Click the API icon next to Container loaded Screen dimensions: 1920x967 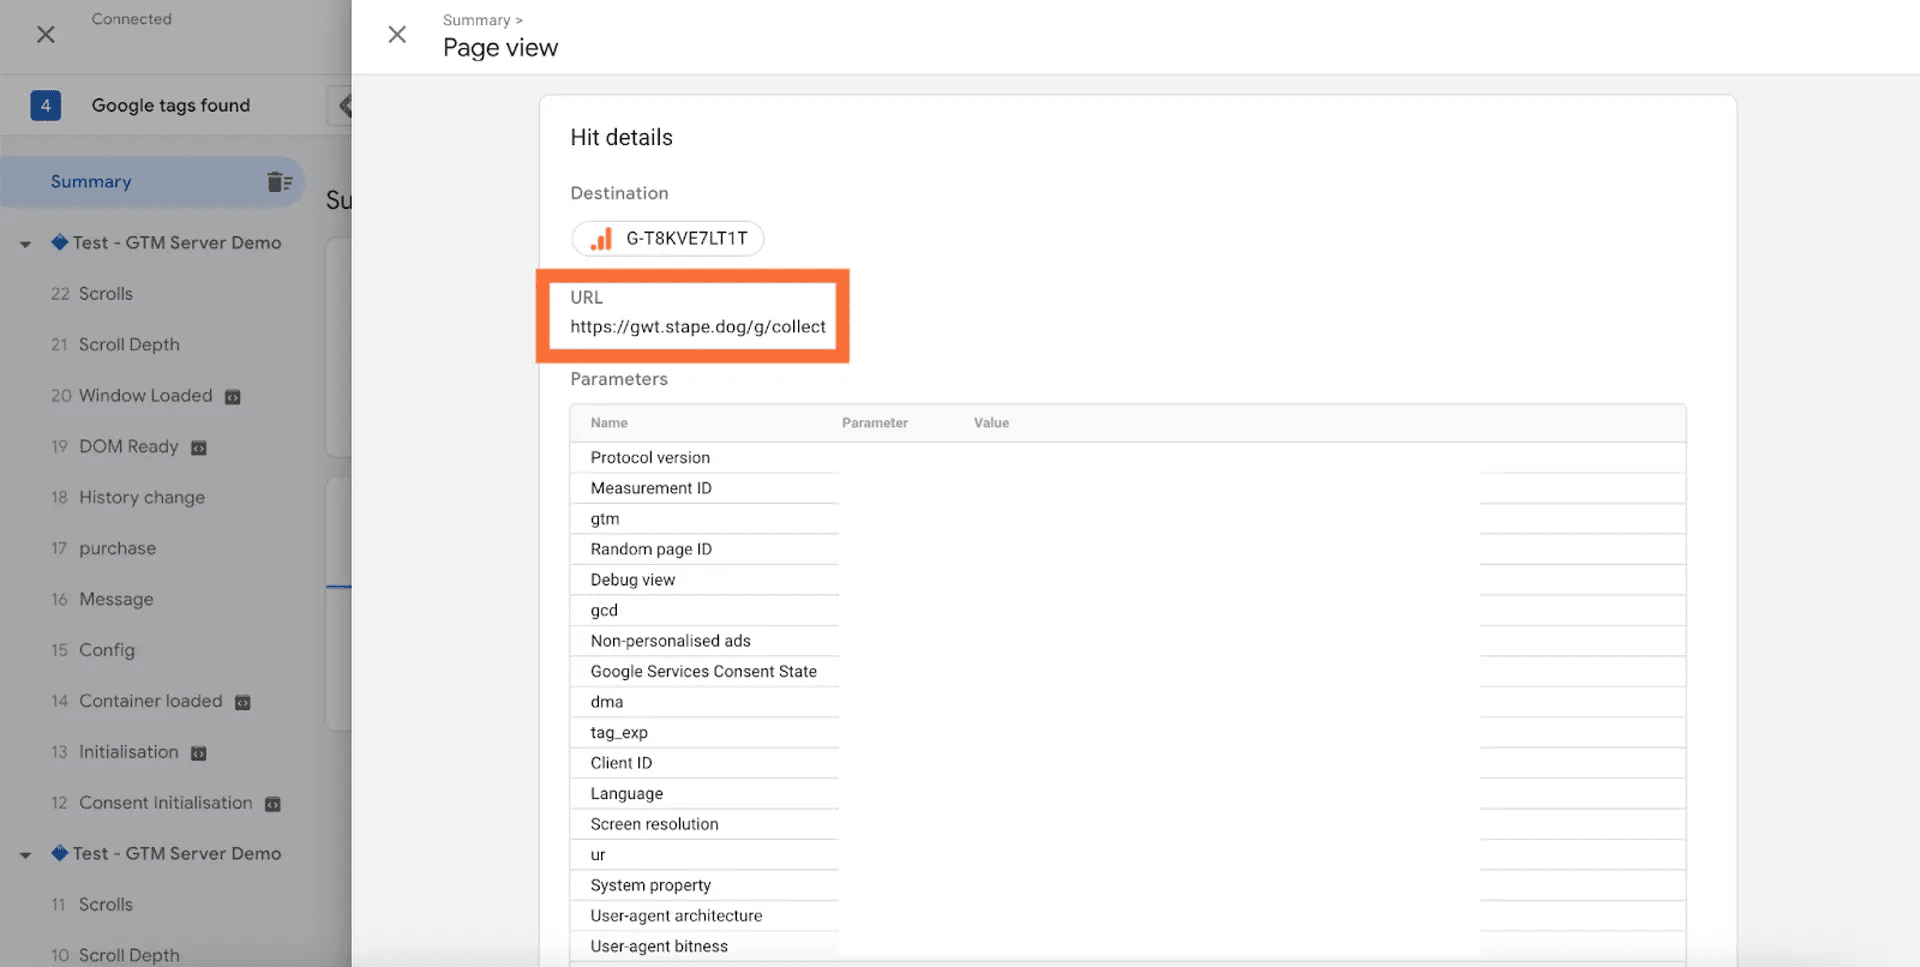point(243,703)
